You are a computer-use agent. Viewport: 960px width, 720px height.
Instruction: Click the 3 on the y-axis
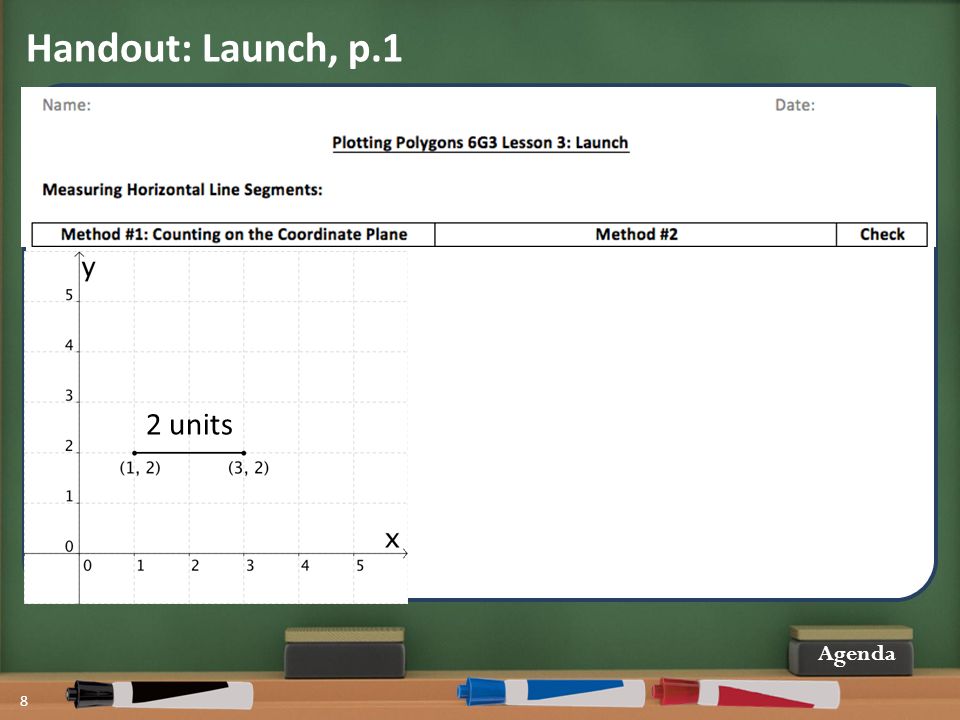(x=69, y=396)
